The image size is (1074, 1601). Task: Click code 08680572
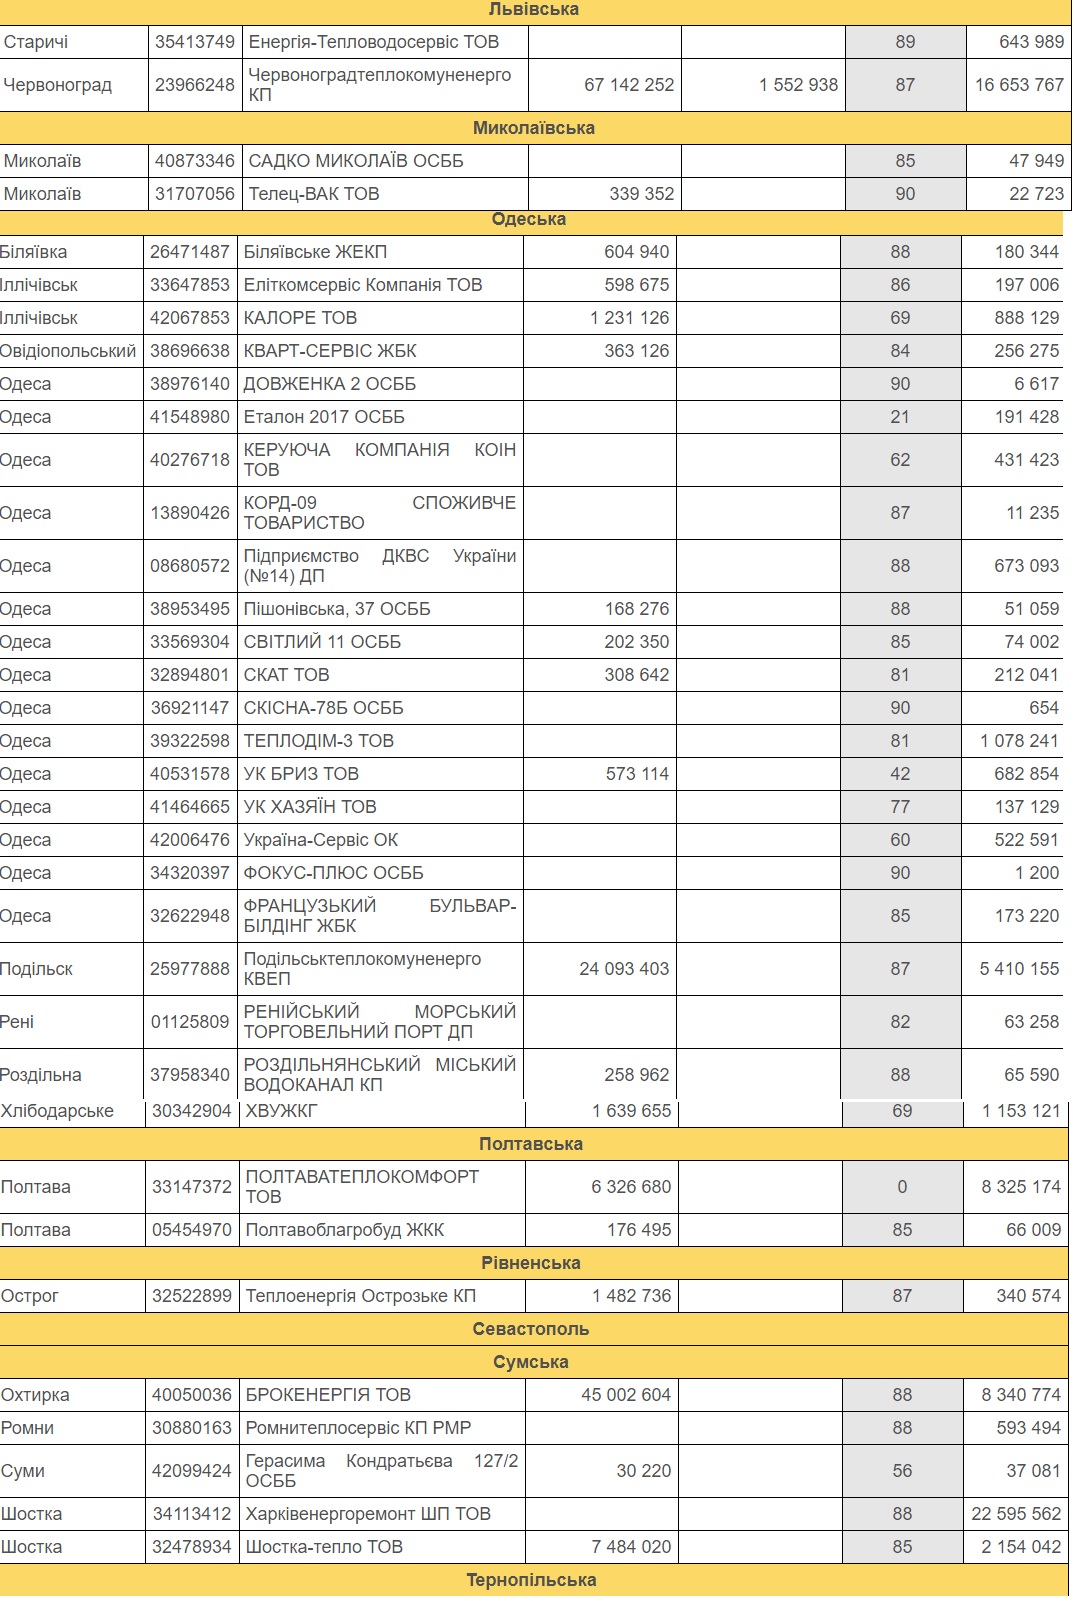point(190,566)
